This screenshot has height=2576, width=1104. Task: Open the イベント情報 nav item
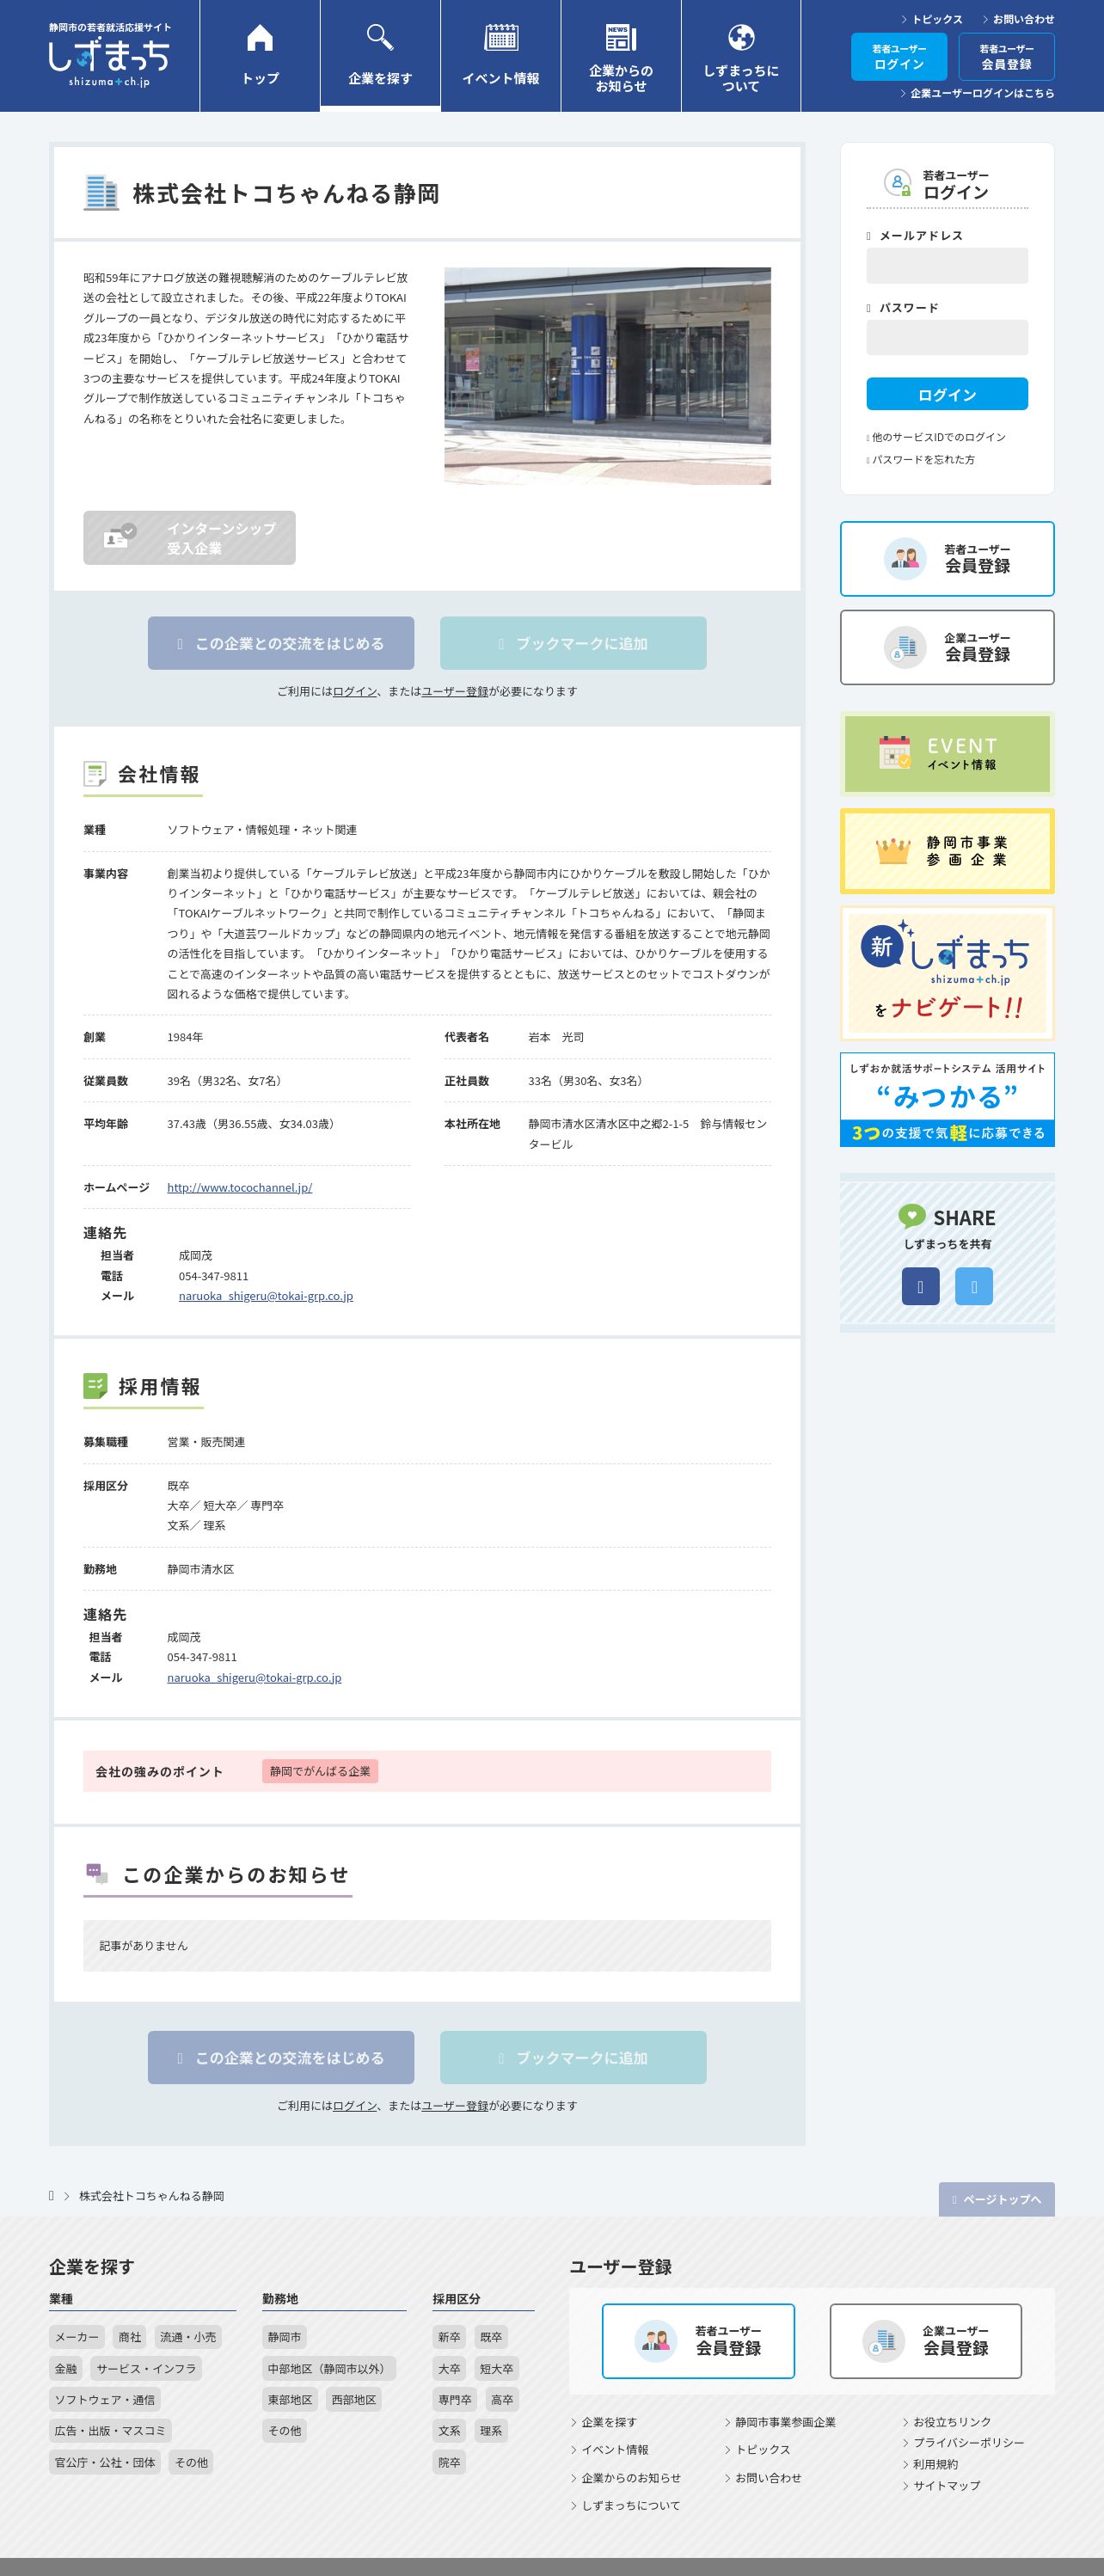[x=501, y=56]
